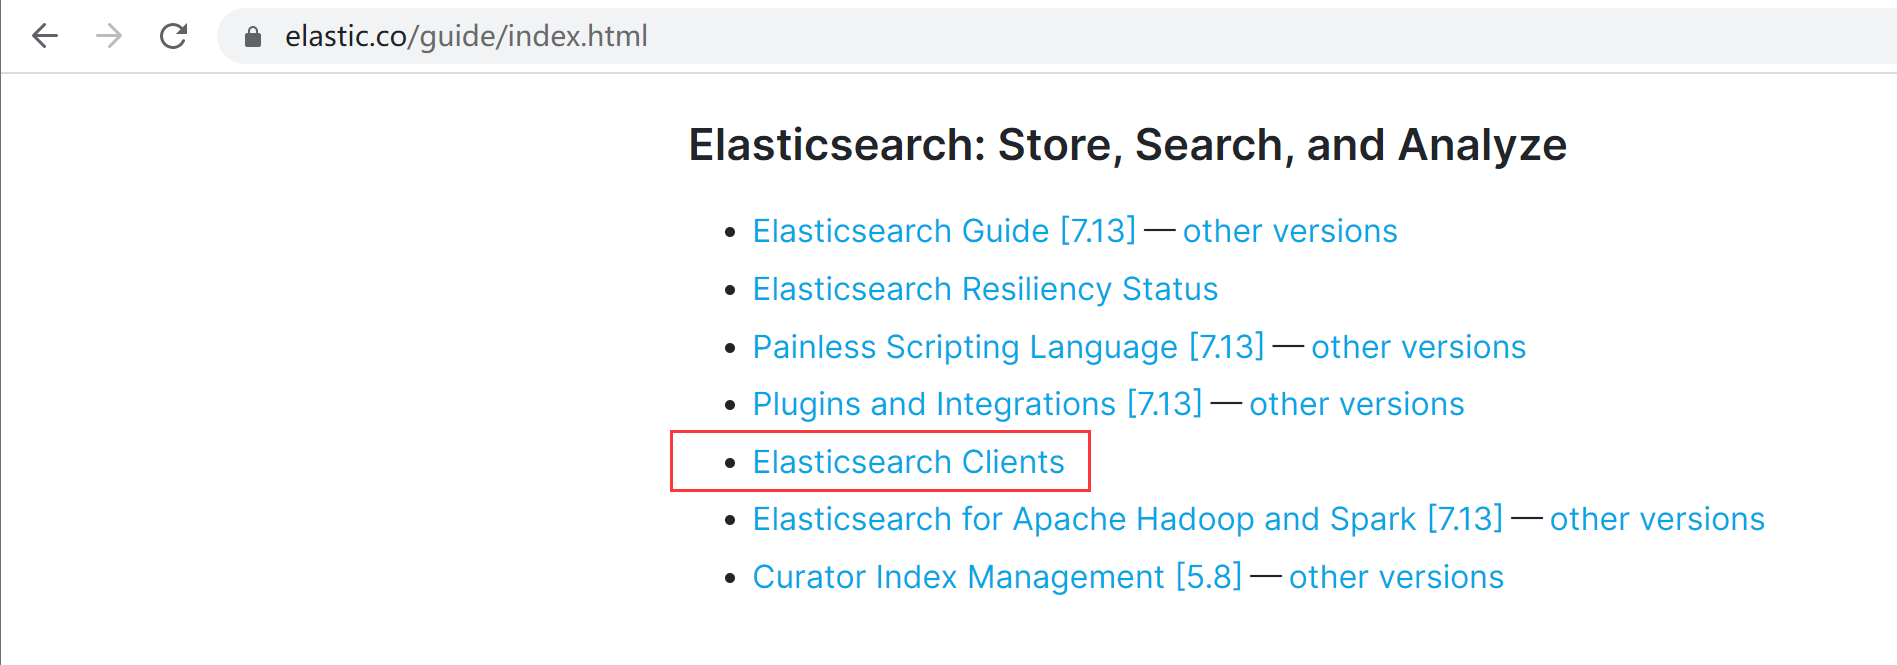The width and height of the screenshot is (1897, 665).
Task: Focus the address bar URL field
Action: tap(700, 37)
